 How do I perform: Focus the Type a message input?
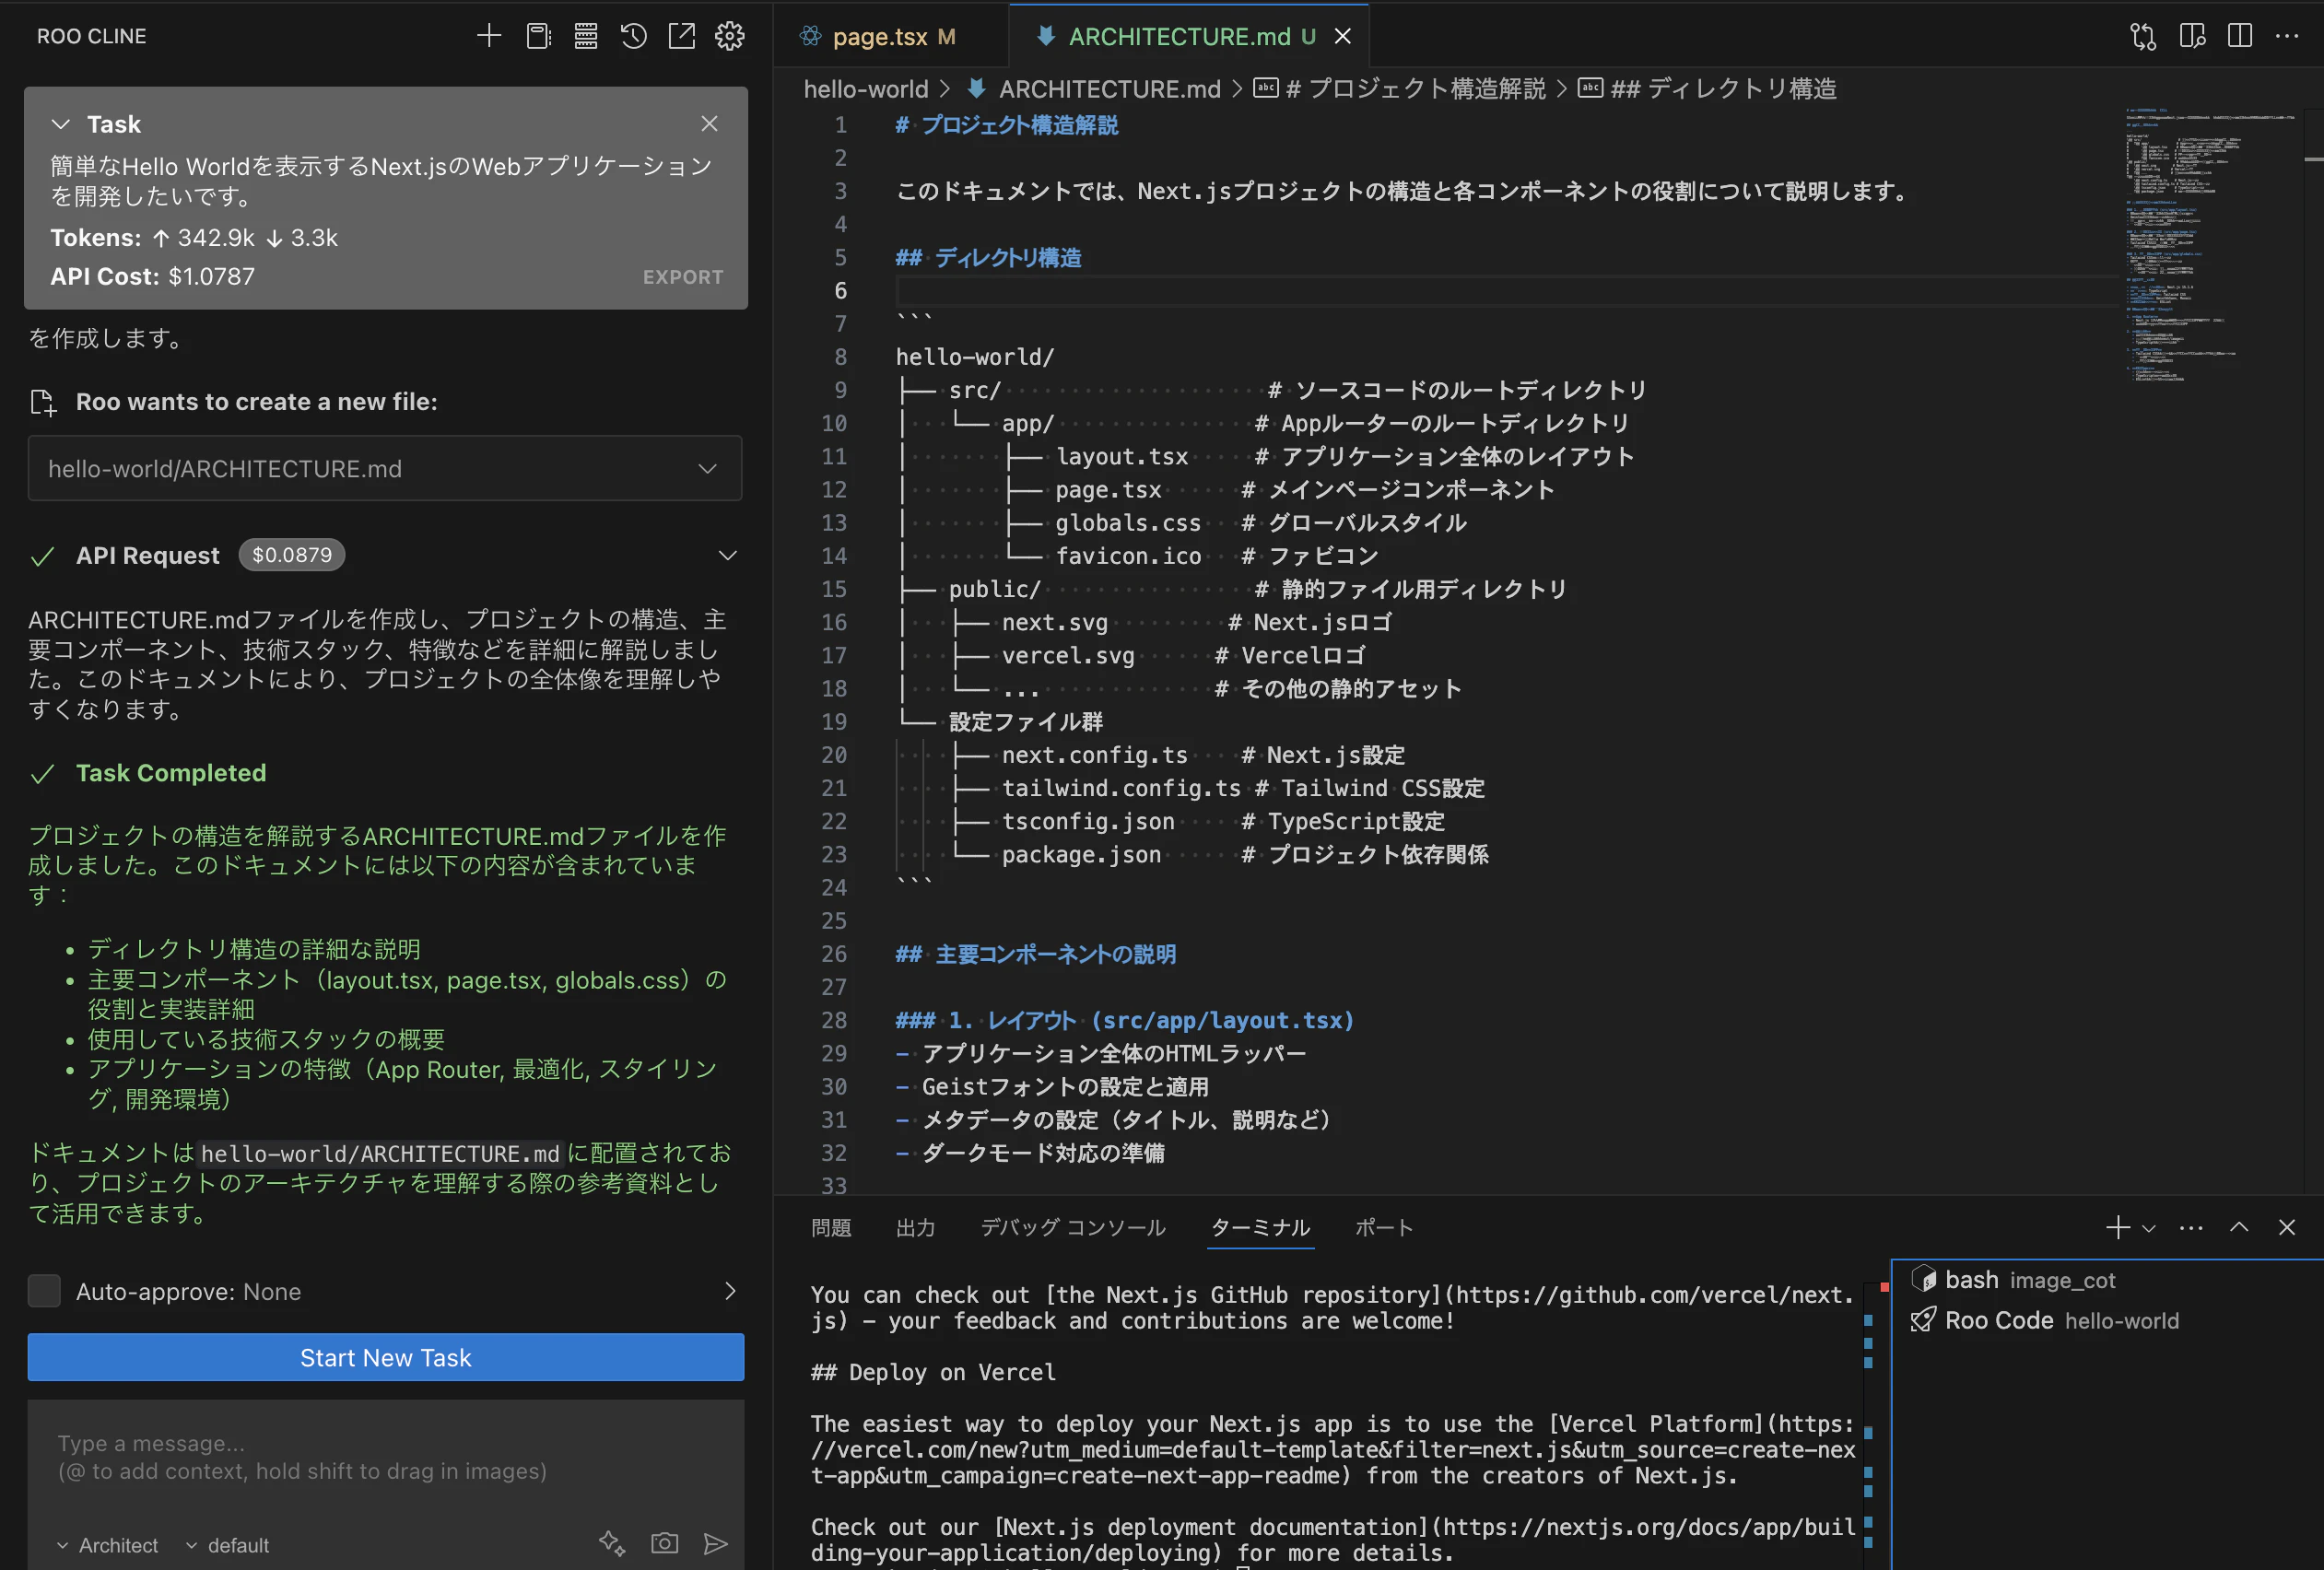coord(385,1458)
